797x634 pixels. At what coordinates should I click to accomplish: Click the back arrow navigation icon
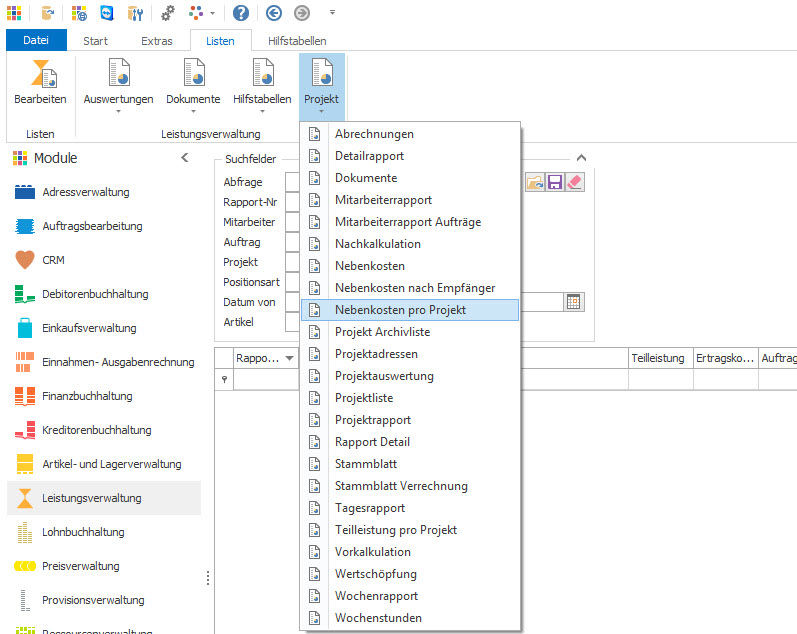[x=274, y=13]
